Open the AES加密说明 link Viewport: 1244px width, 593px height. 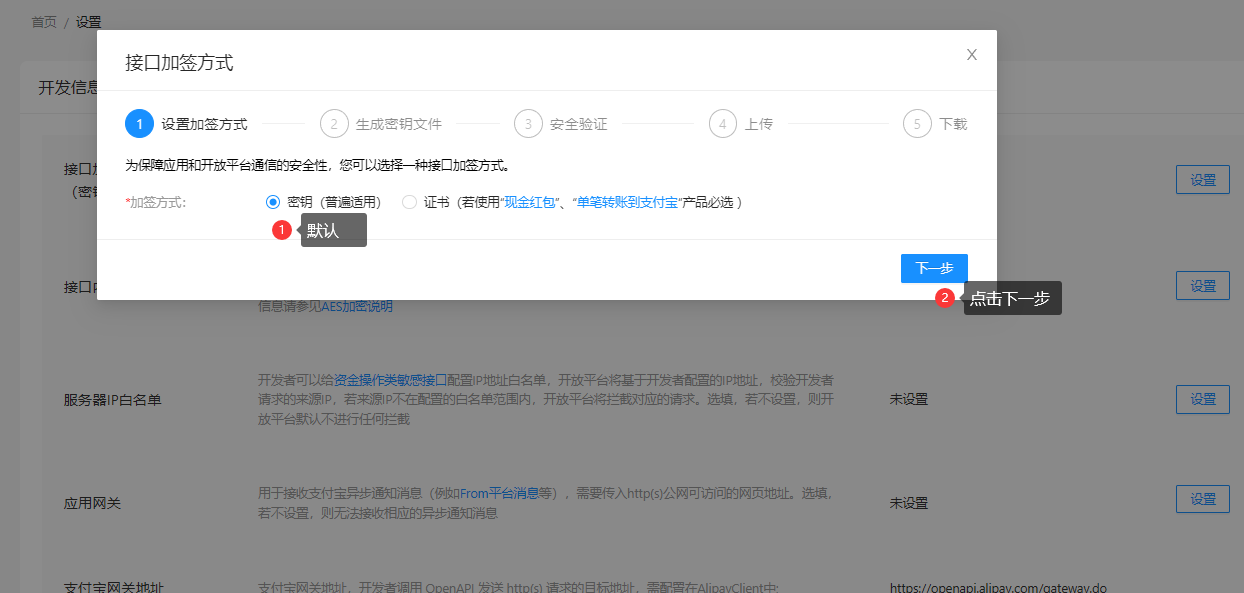click(357, 306)
